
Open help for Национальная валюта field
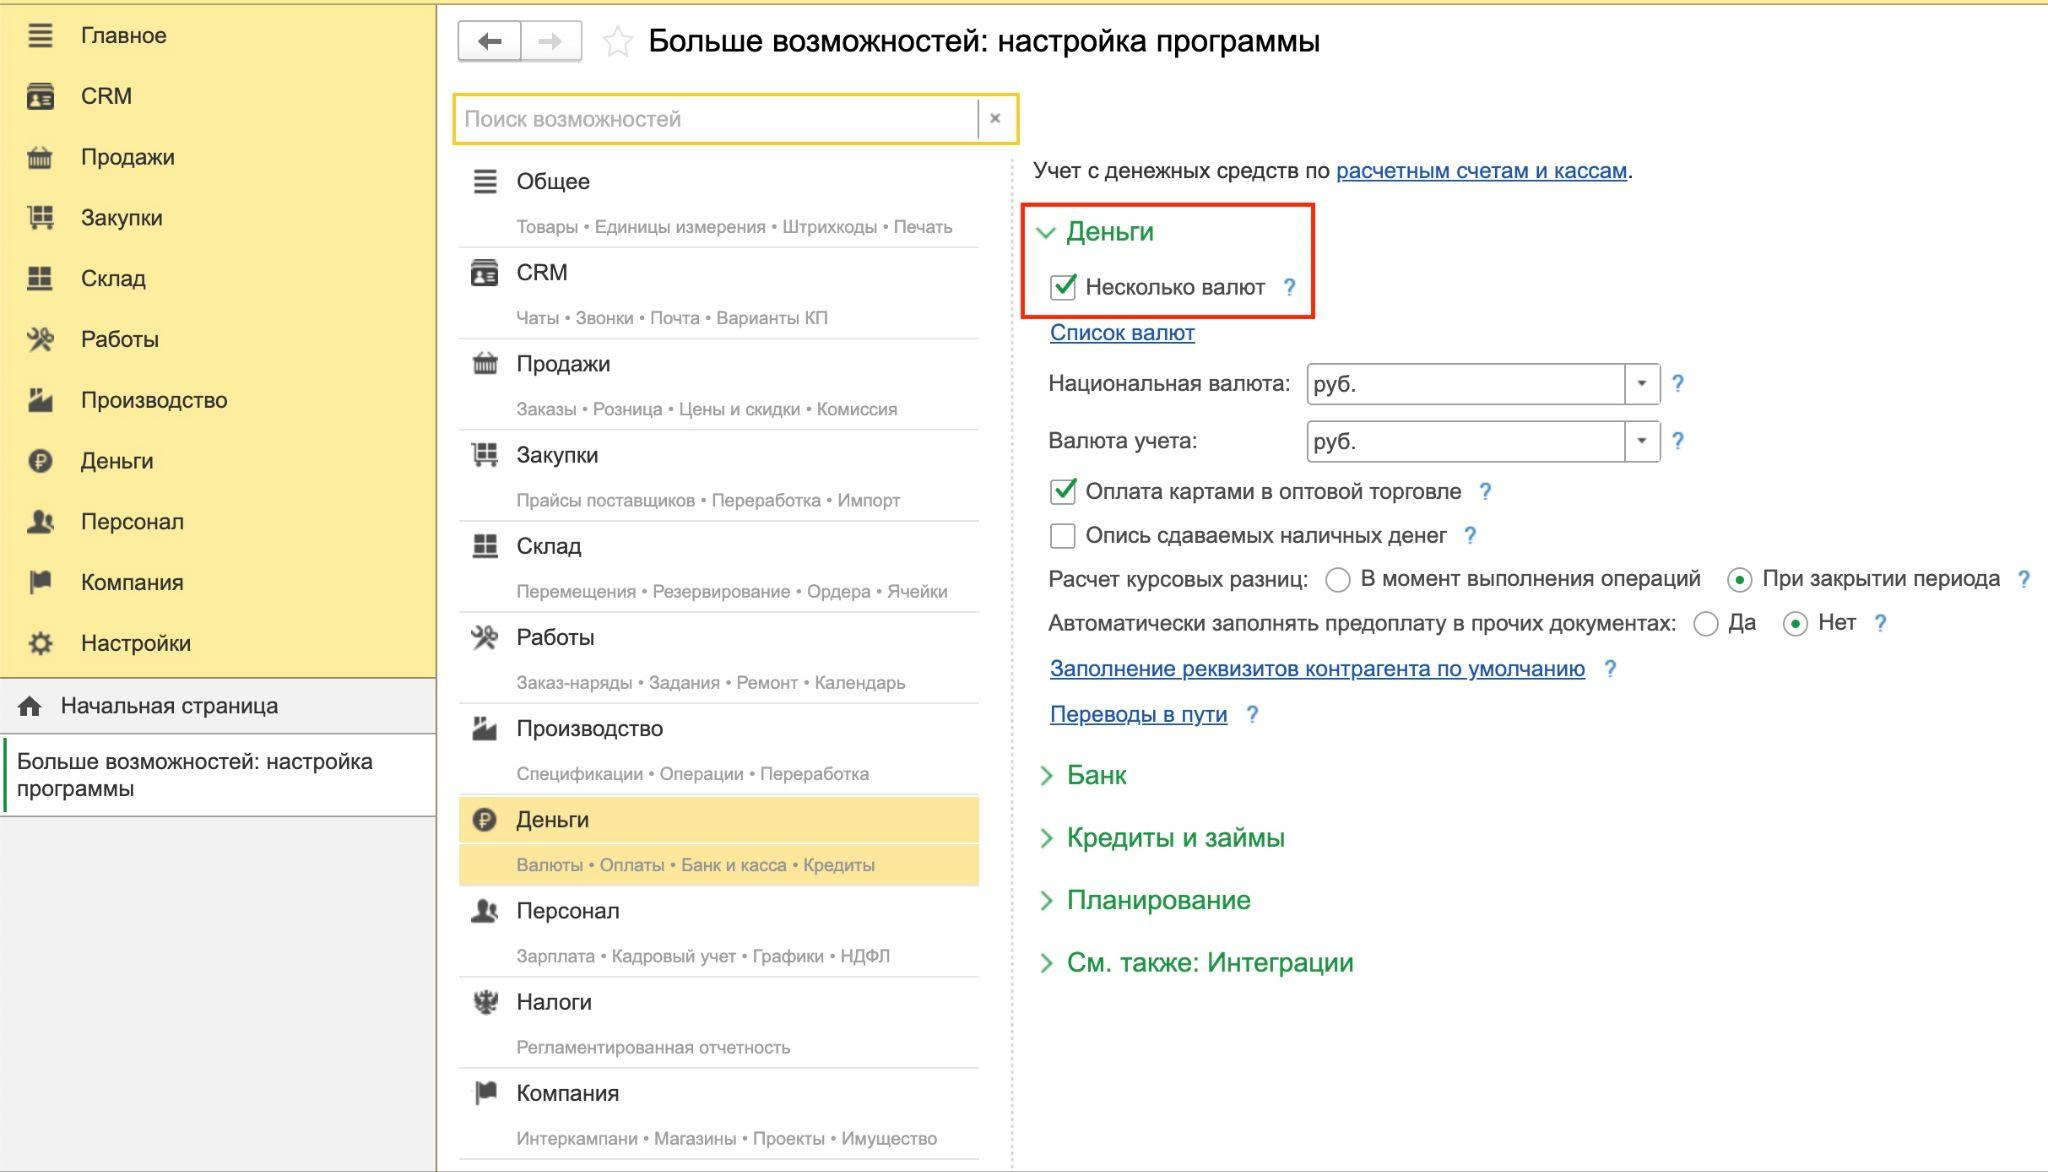[1678, 384]
